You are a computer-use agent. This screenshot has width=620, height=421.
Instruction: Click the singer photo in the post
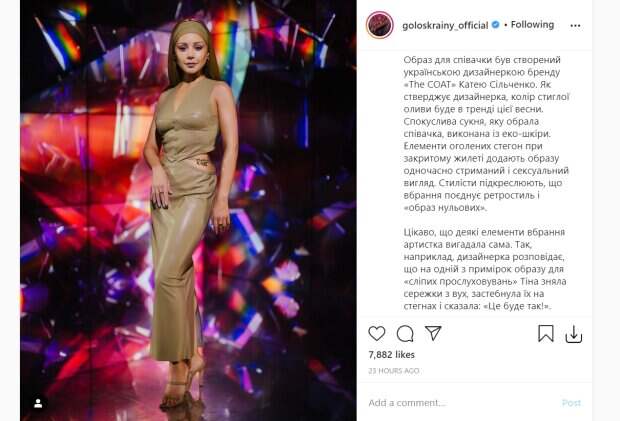188,210
